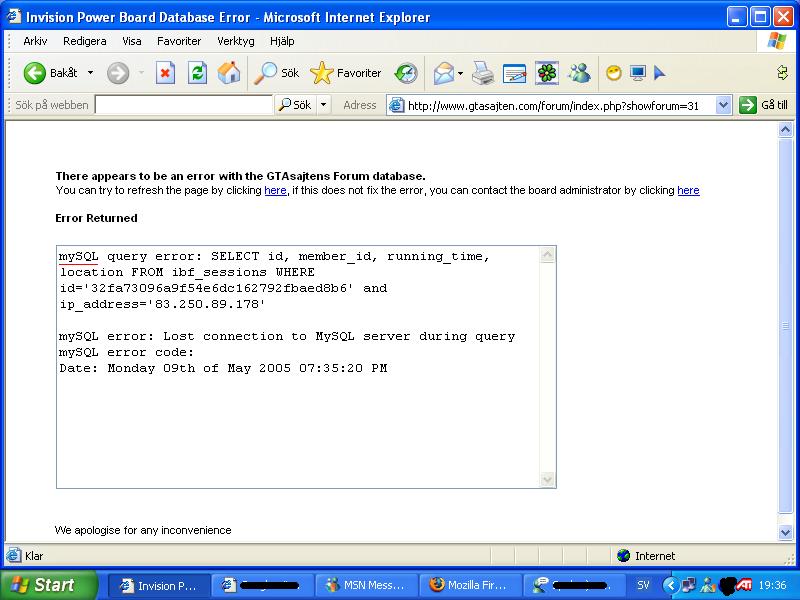Click the printer icon in toolbar
Screen dimensions: 800x600
click(482, 73)
